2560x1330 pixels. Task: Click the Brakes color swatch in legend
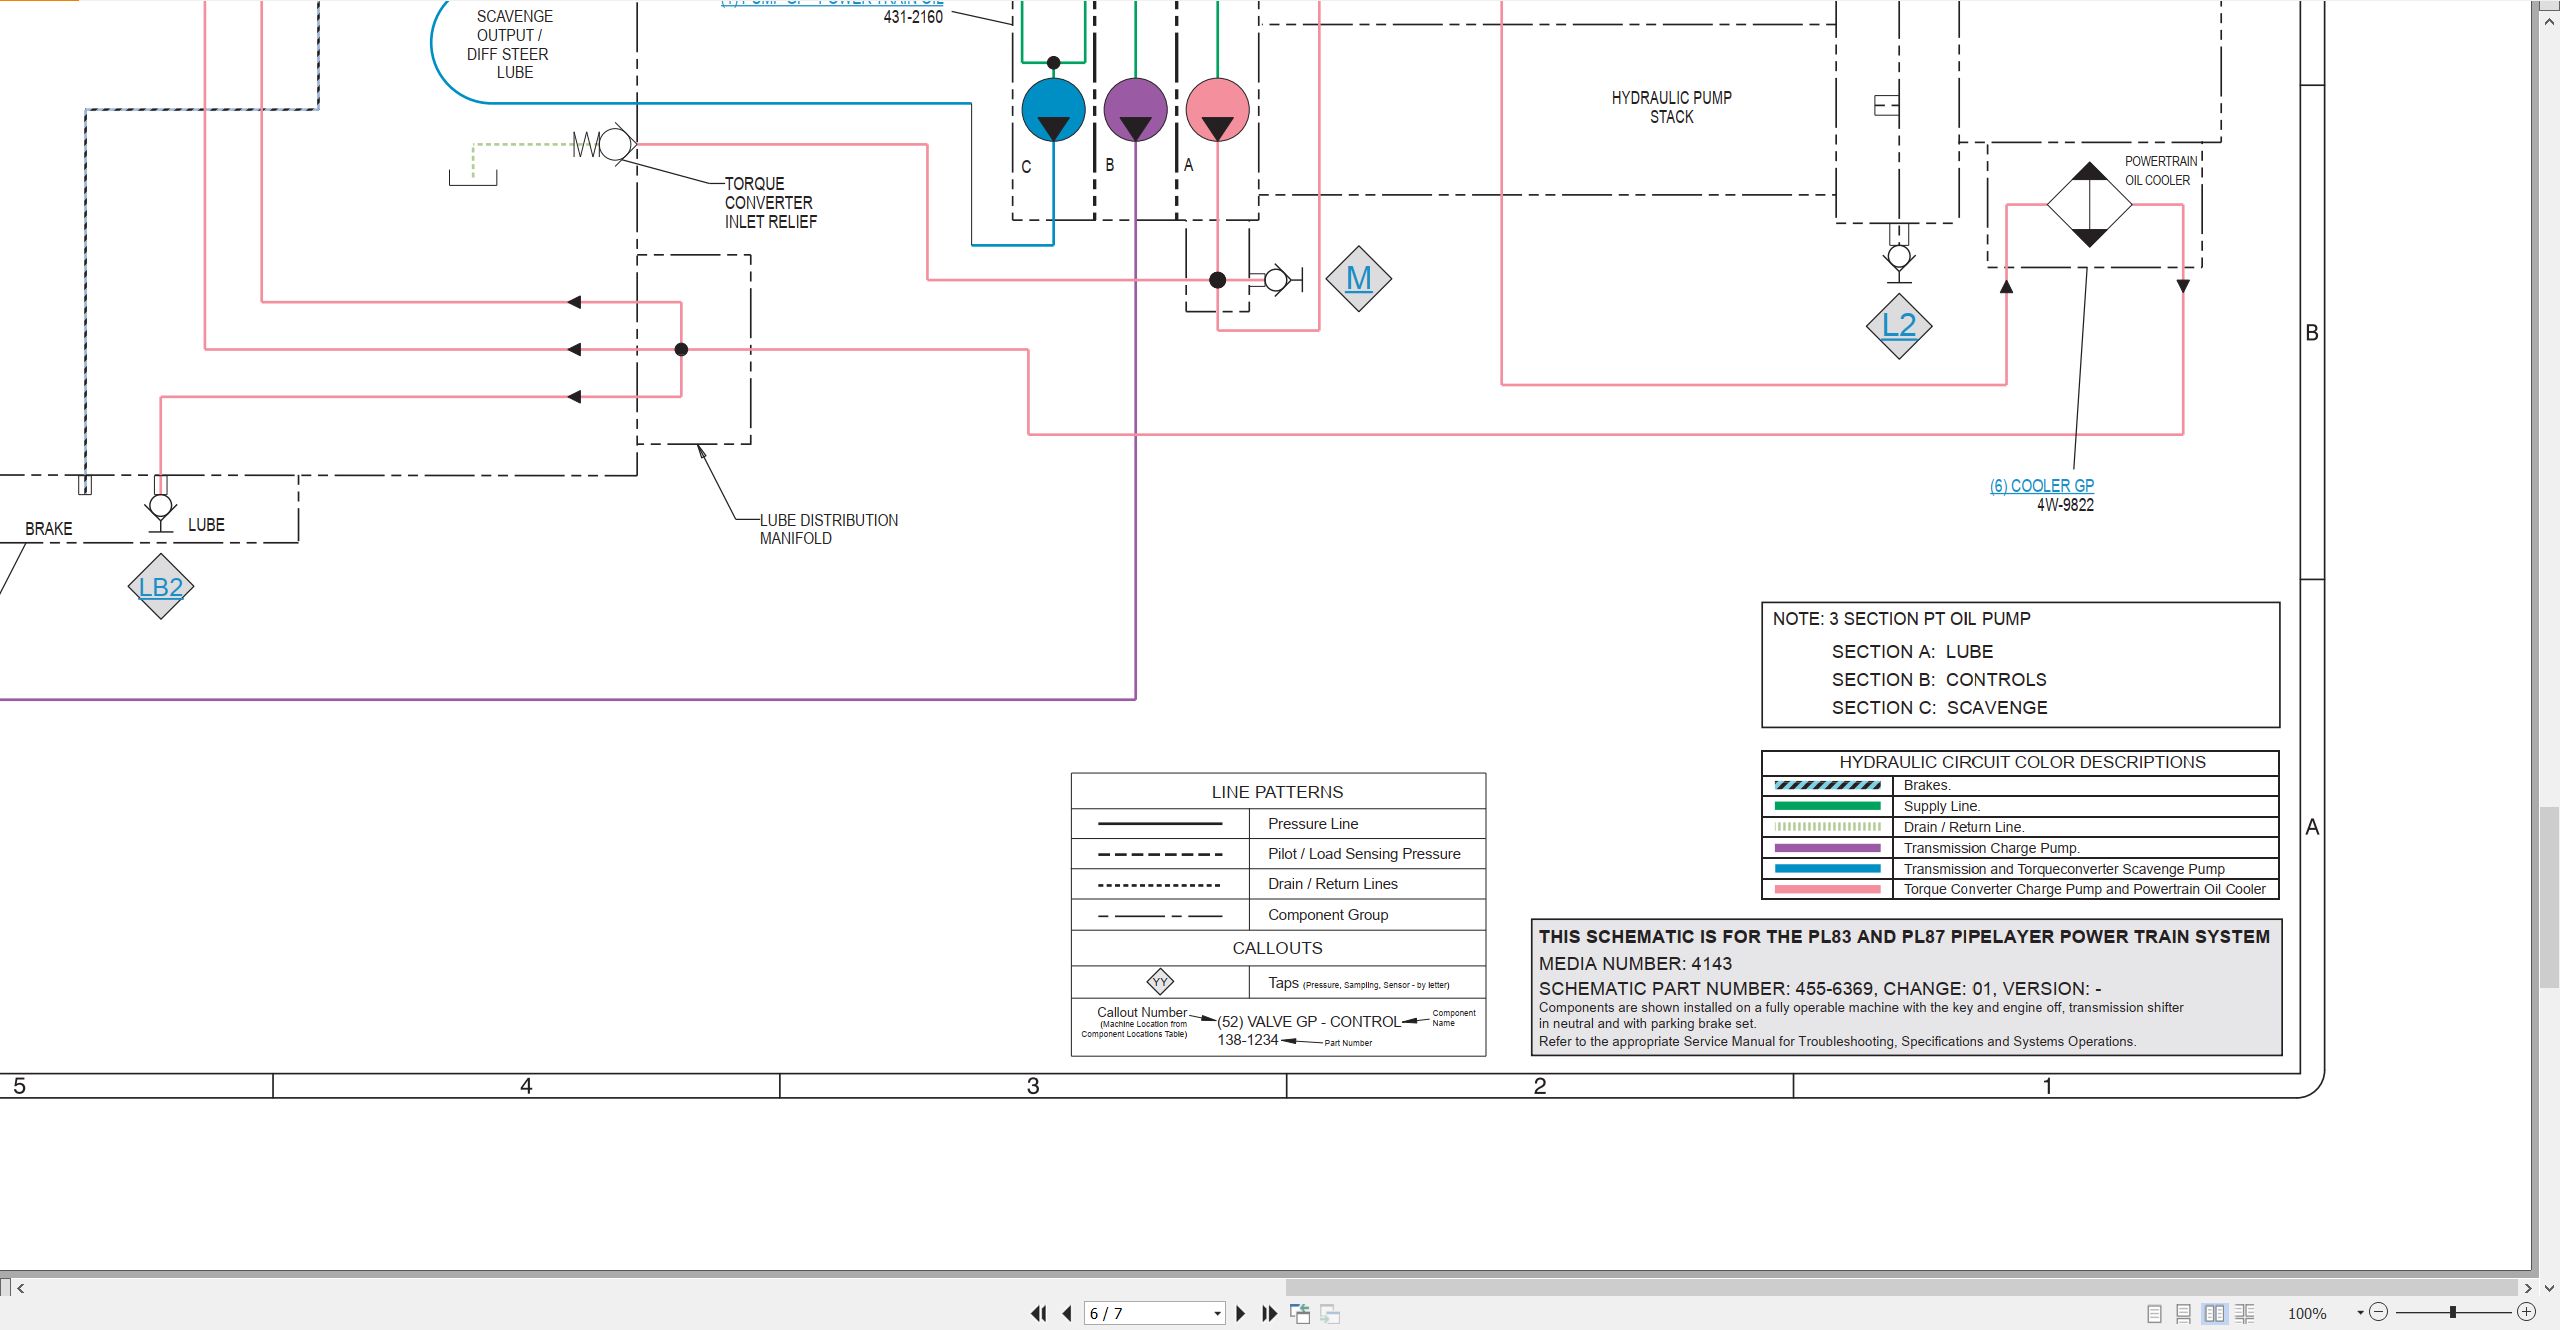[x=1827, y=785]
